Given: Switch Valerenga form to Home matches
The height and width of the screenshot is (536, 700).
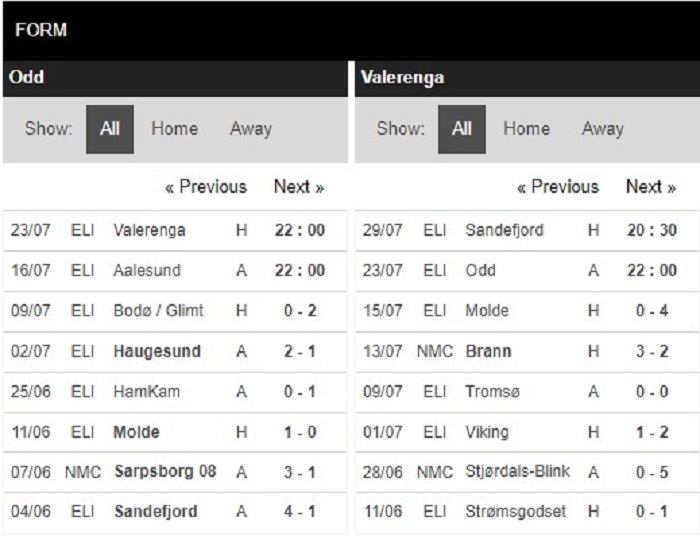Looking at the screenshot, I should coord(526,129).
